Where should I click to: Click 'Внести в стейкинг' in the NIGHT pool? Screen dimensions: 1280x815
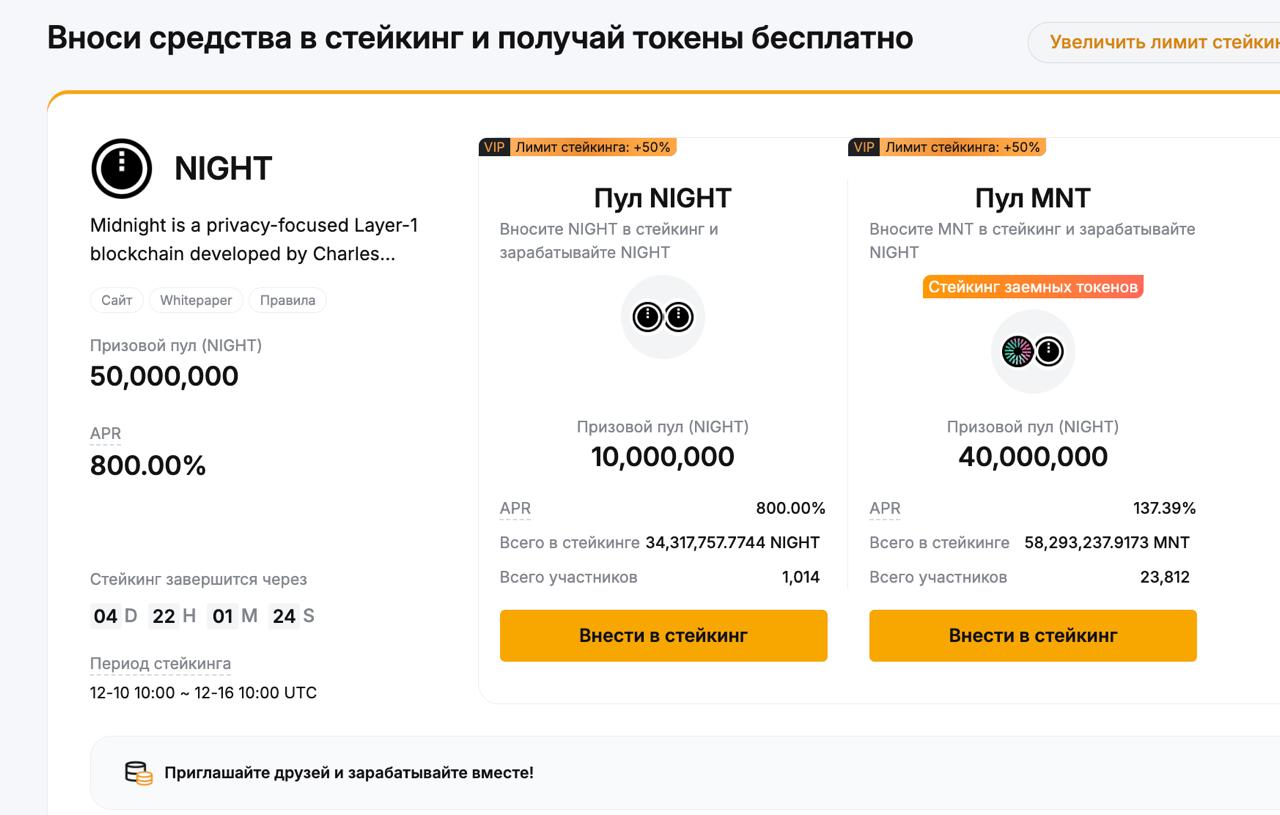coord(663,635)
